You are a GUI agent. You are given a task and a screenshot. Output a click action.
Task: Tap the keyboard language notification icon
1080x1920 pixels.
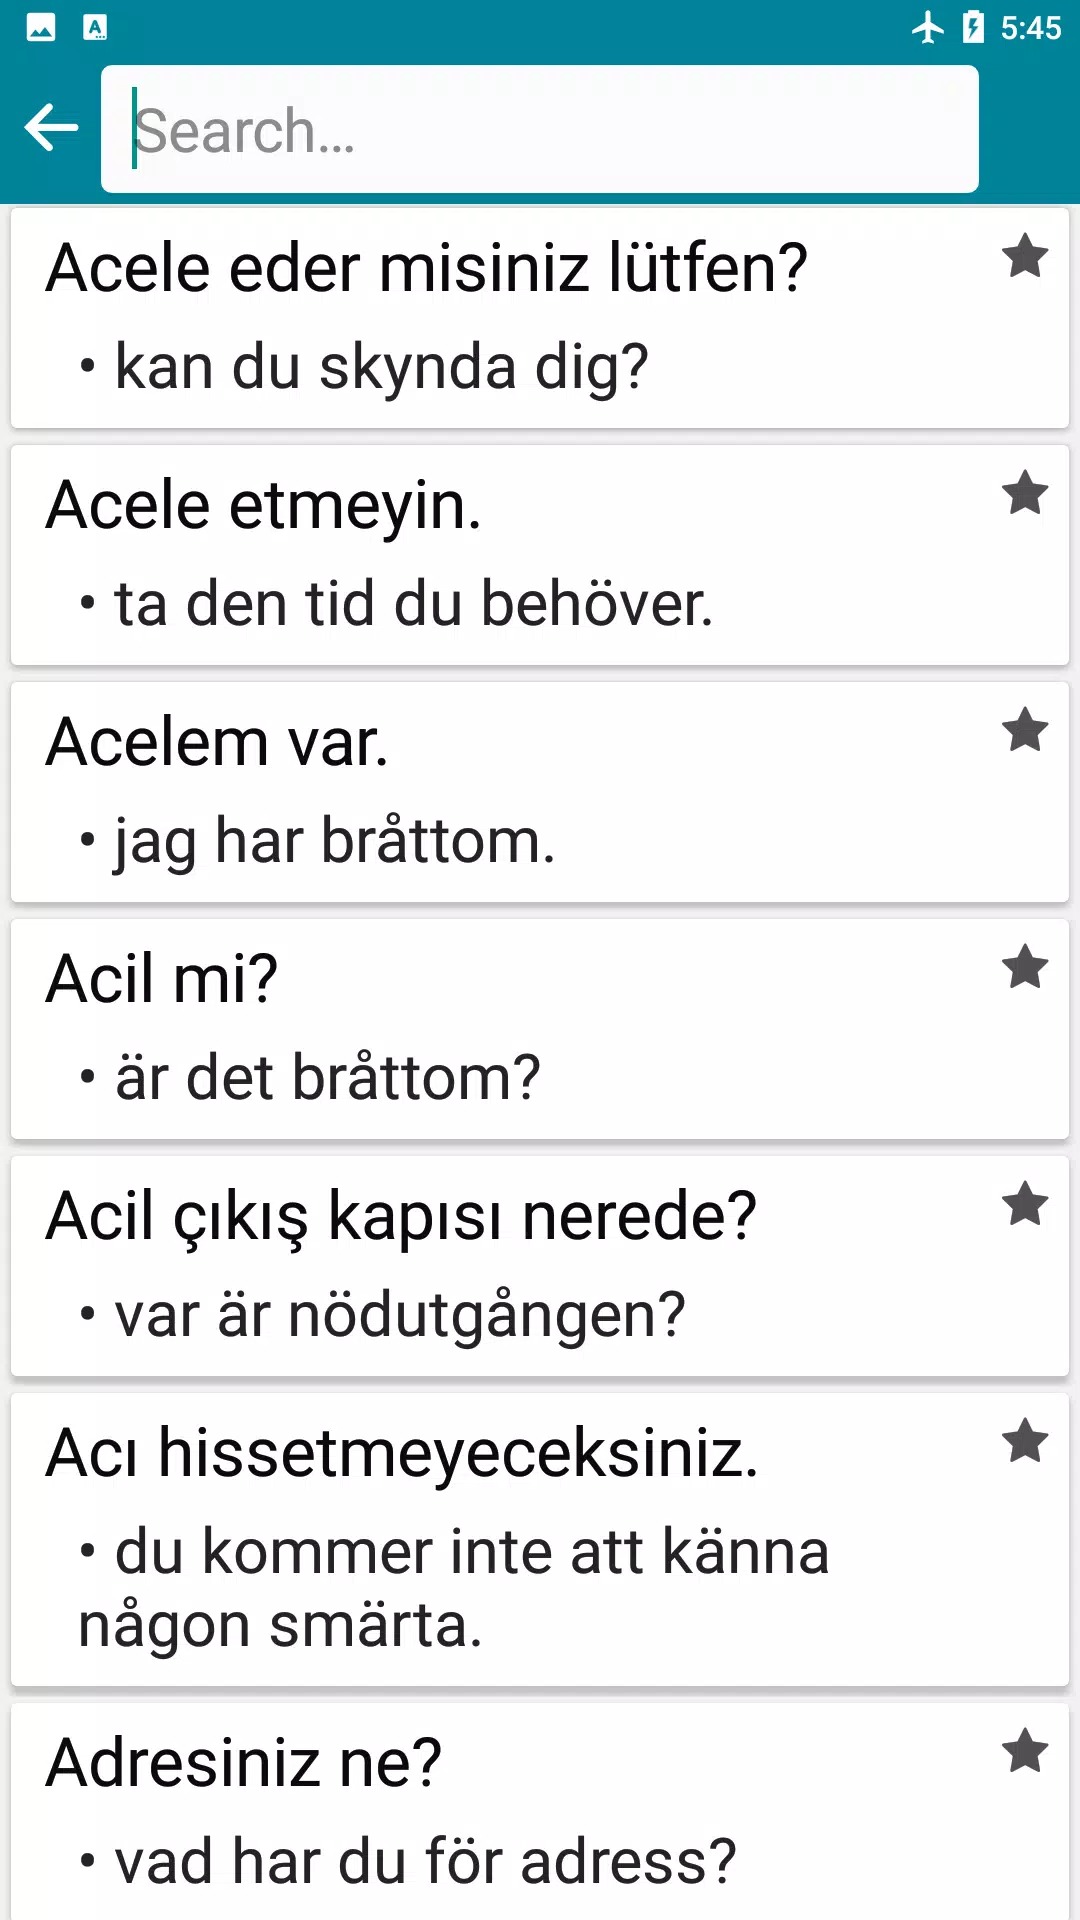coord(95,27)
